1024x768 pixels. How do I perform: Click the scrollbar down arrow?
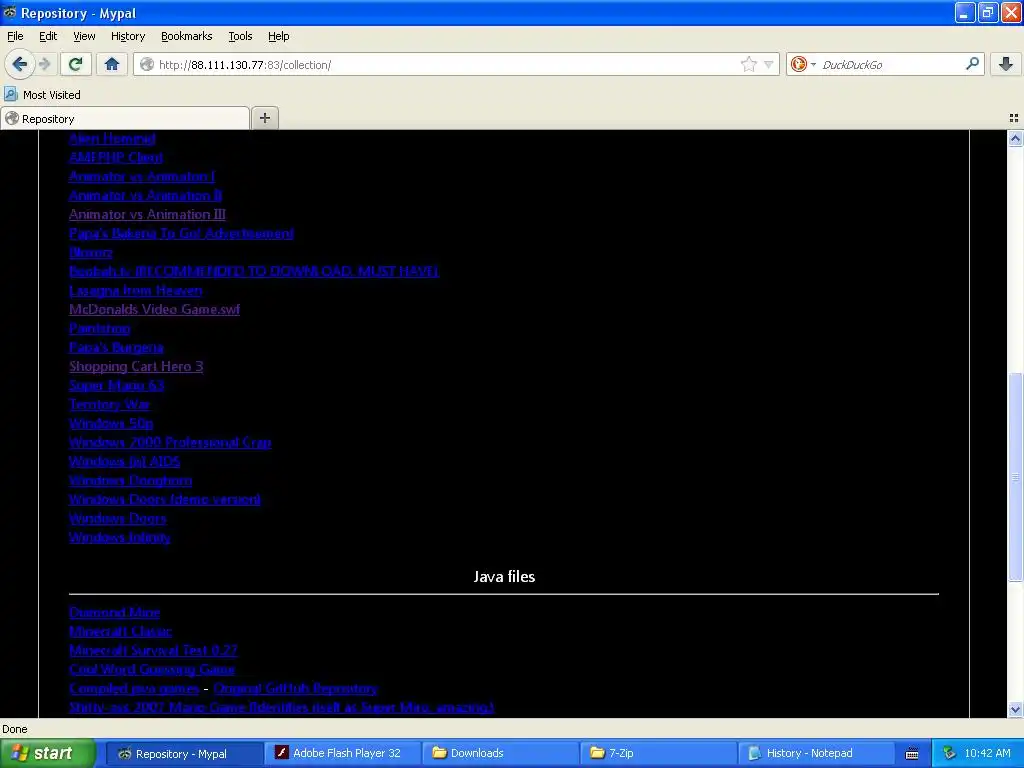pos(1015,709)
